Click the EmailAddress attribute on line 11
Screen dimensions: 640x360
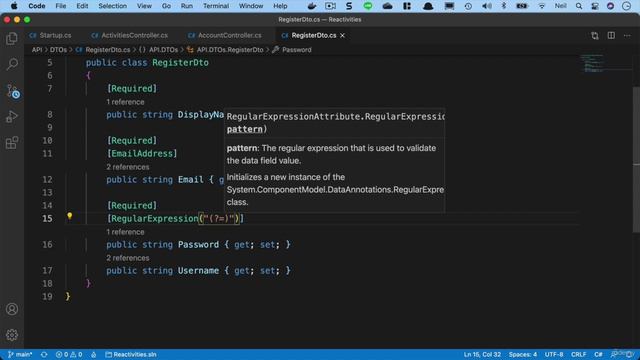coord(142,154)
